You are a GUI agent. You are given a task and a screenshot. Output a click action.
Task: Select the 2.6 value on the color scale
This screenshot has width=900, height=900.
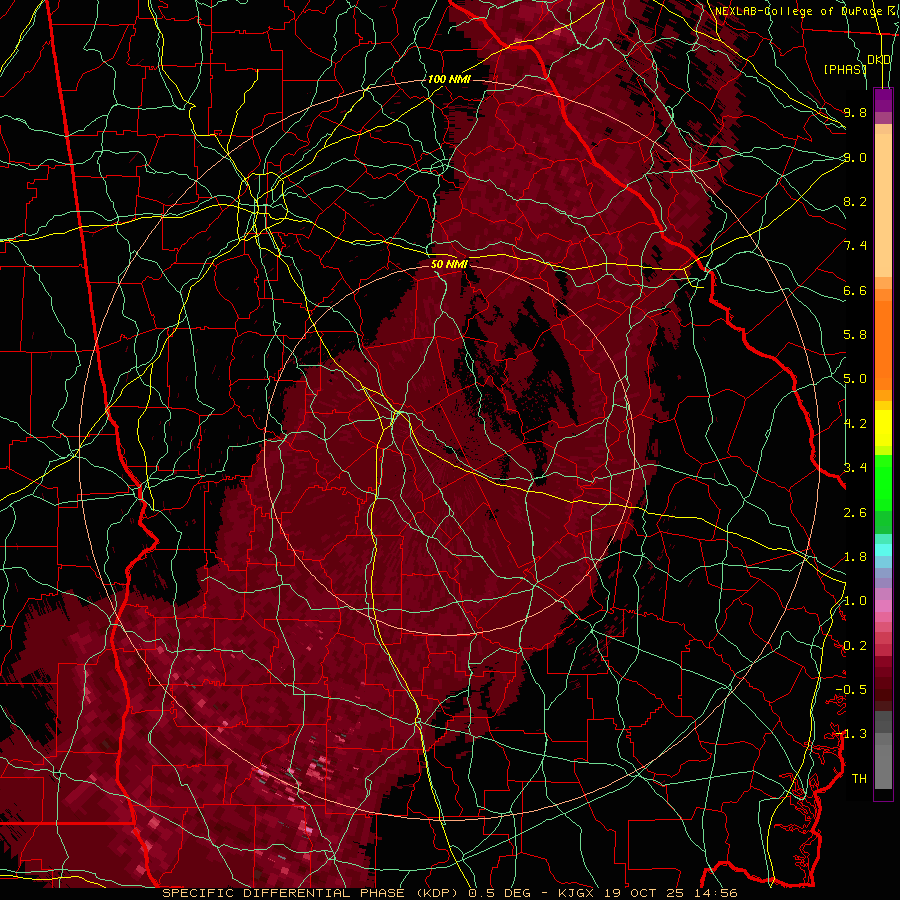[855, 513]
